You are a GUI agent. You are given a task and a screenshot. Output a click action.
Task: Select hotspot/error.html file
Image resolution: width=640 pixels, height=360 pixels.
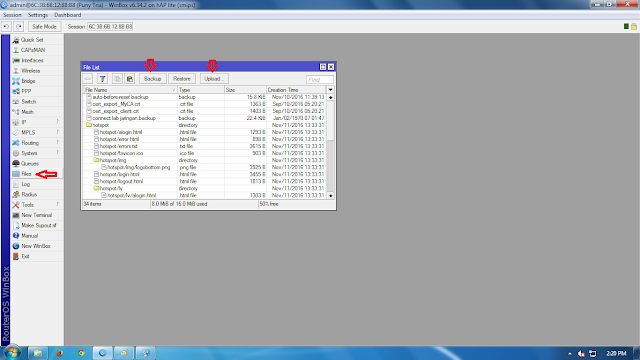204,139
